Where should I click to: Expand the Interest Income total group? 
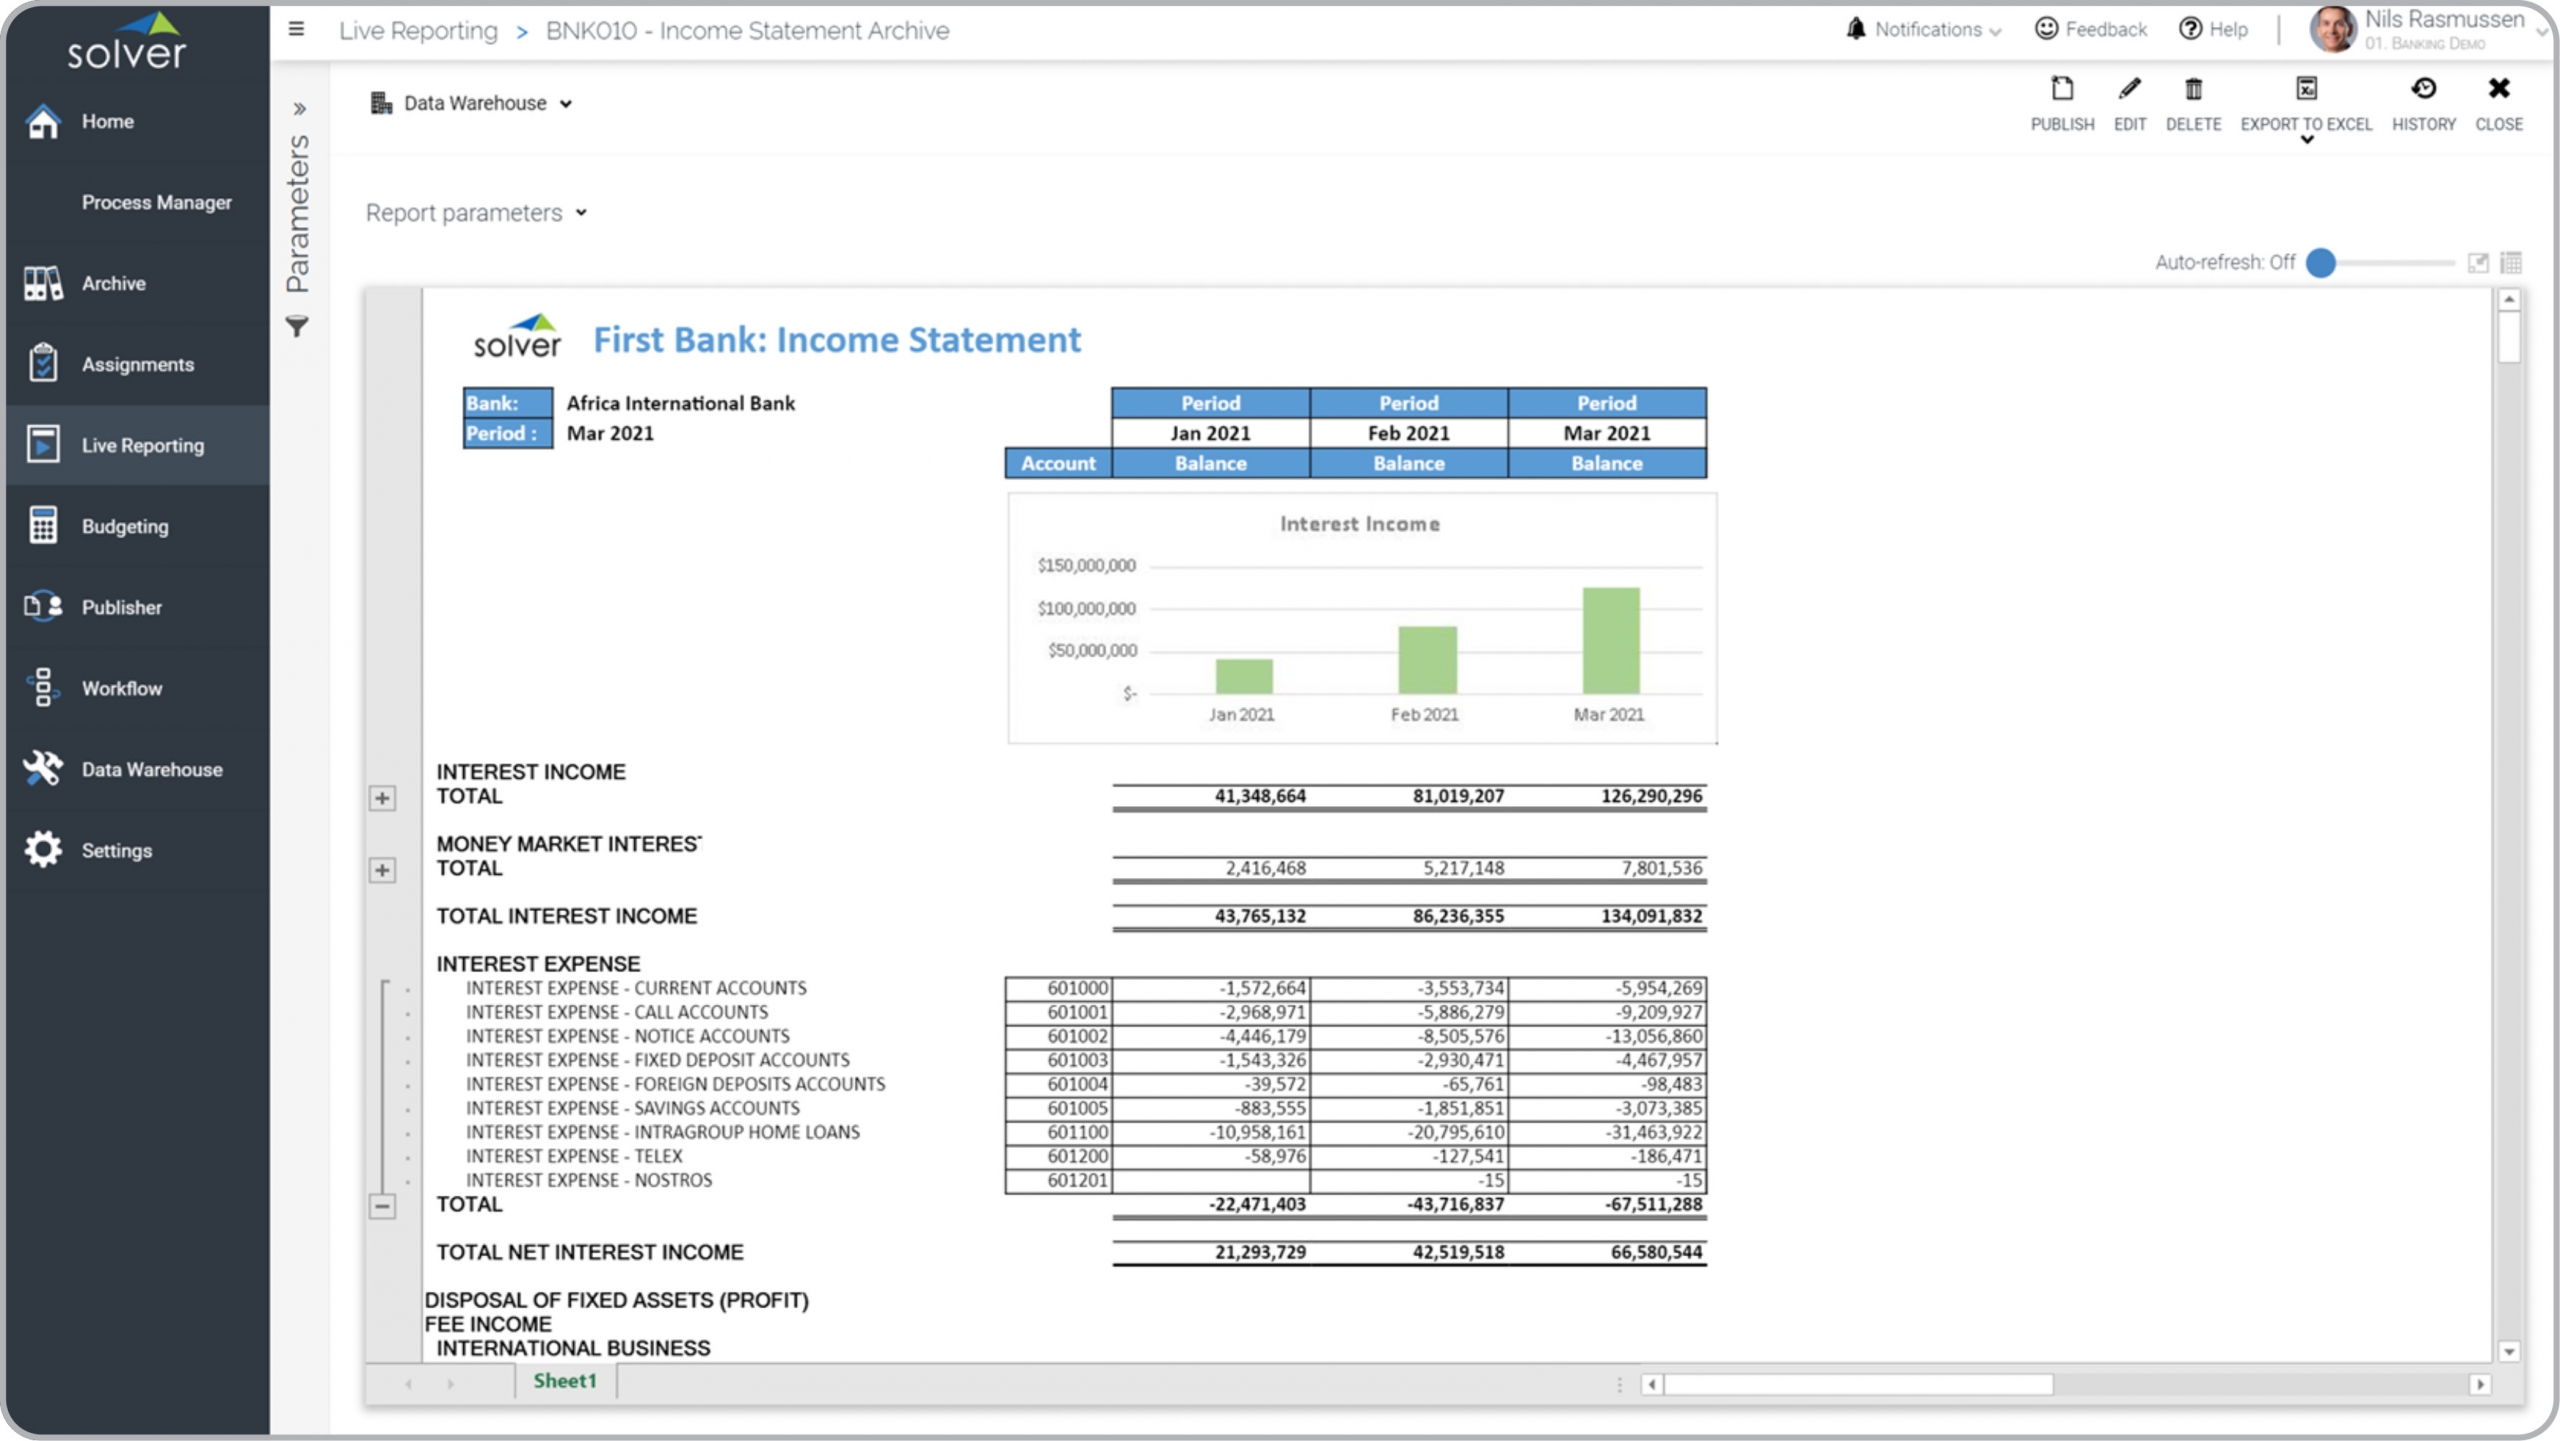(382, 798)
